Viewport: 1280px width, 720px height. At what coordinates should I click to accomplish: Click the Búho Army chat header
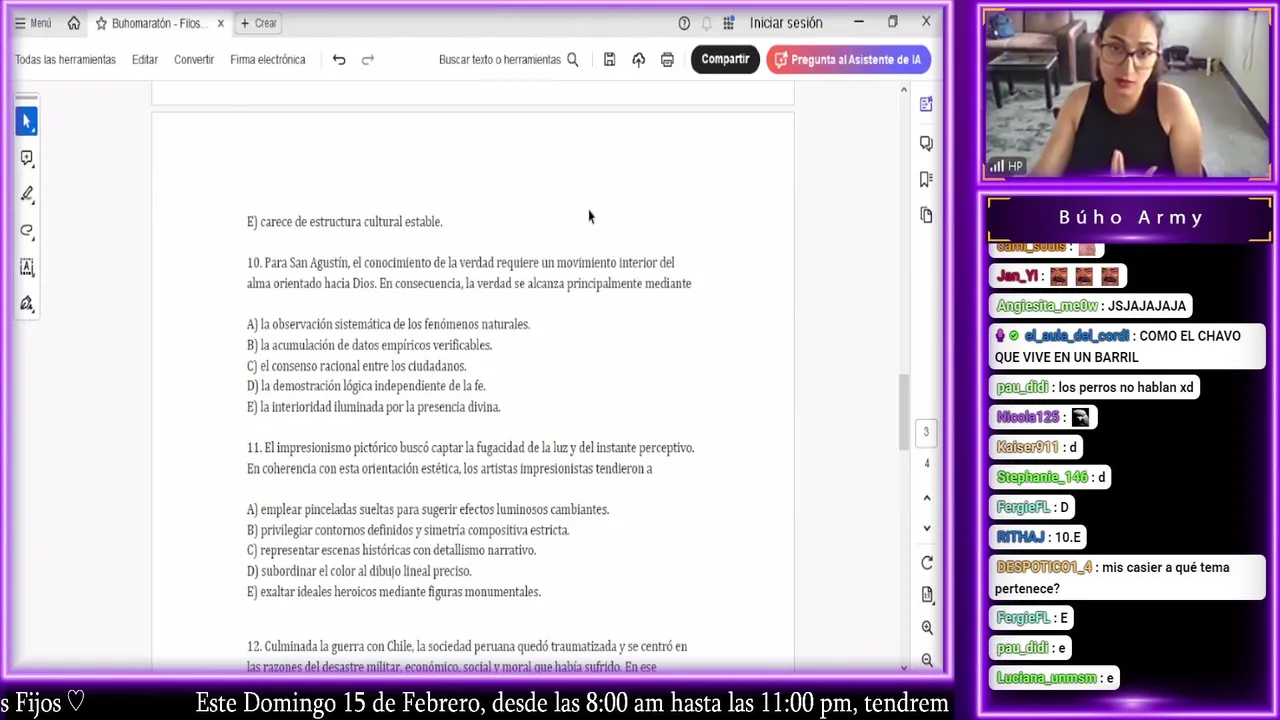tap(1130, 217)
